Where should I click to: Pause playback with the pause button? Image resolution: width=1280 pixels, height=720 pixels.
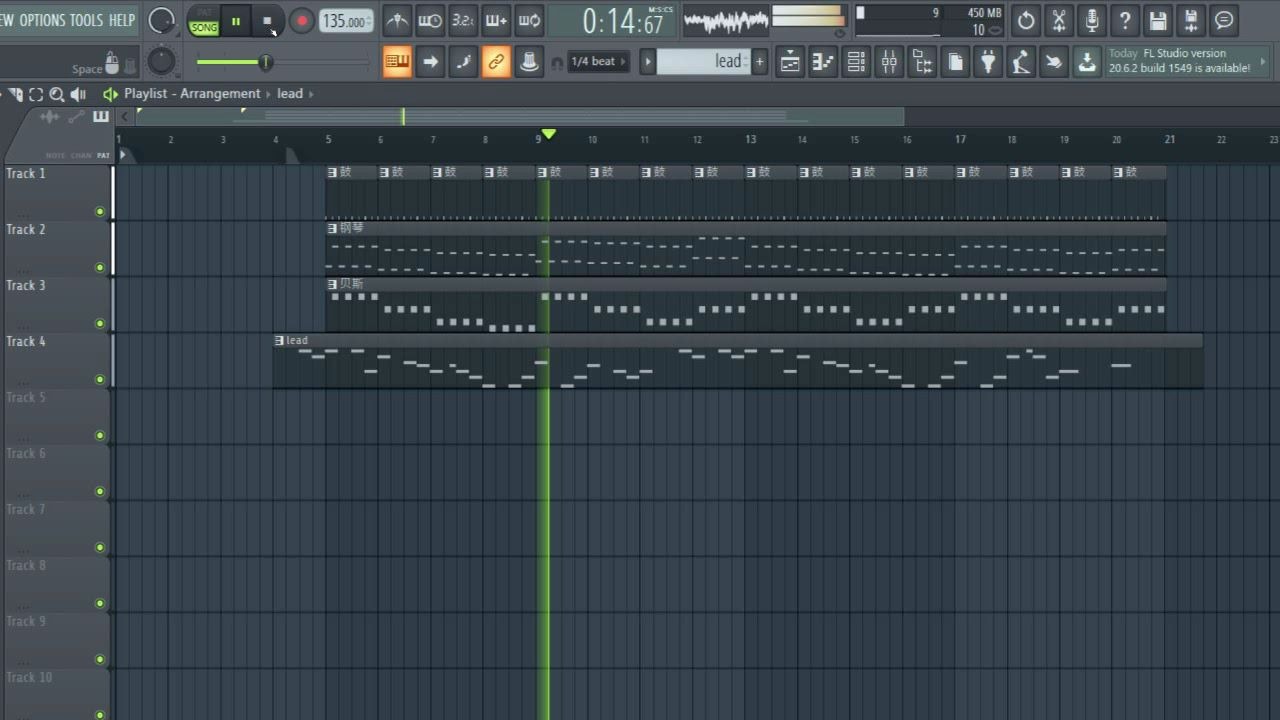pos(236,20)
